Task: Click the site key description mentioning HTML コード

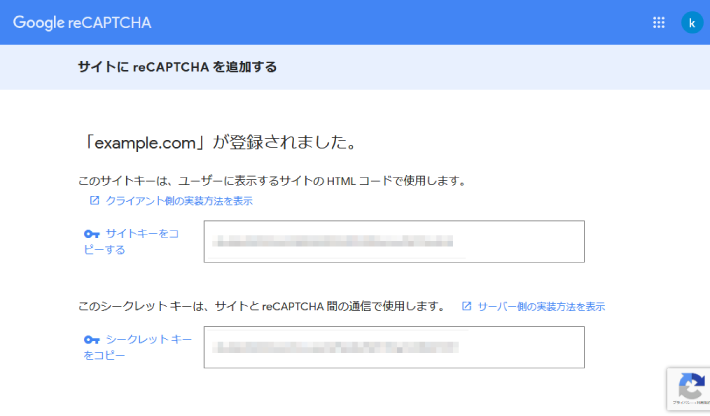Action: point(273,181)
